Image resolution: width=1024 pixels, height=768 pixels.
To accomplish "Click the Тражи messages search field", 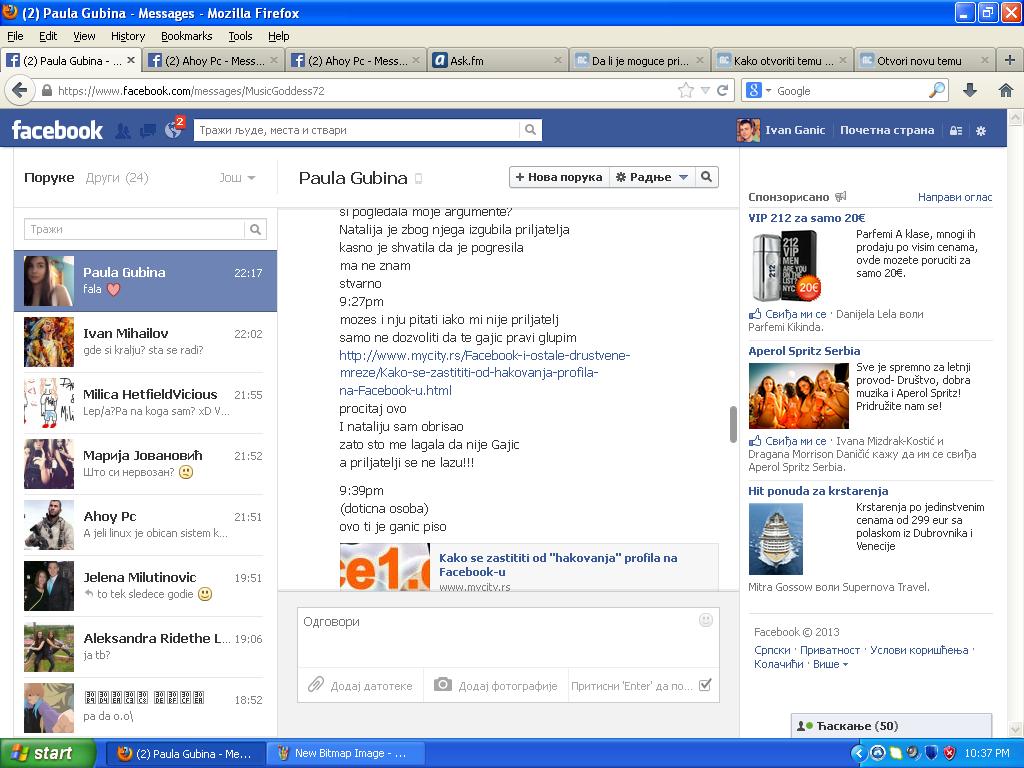I will coord(135,229).
